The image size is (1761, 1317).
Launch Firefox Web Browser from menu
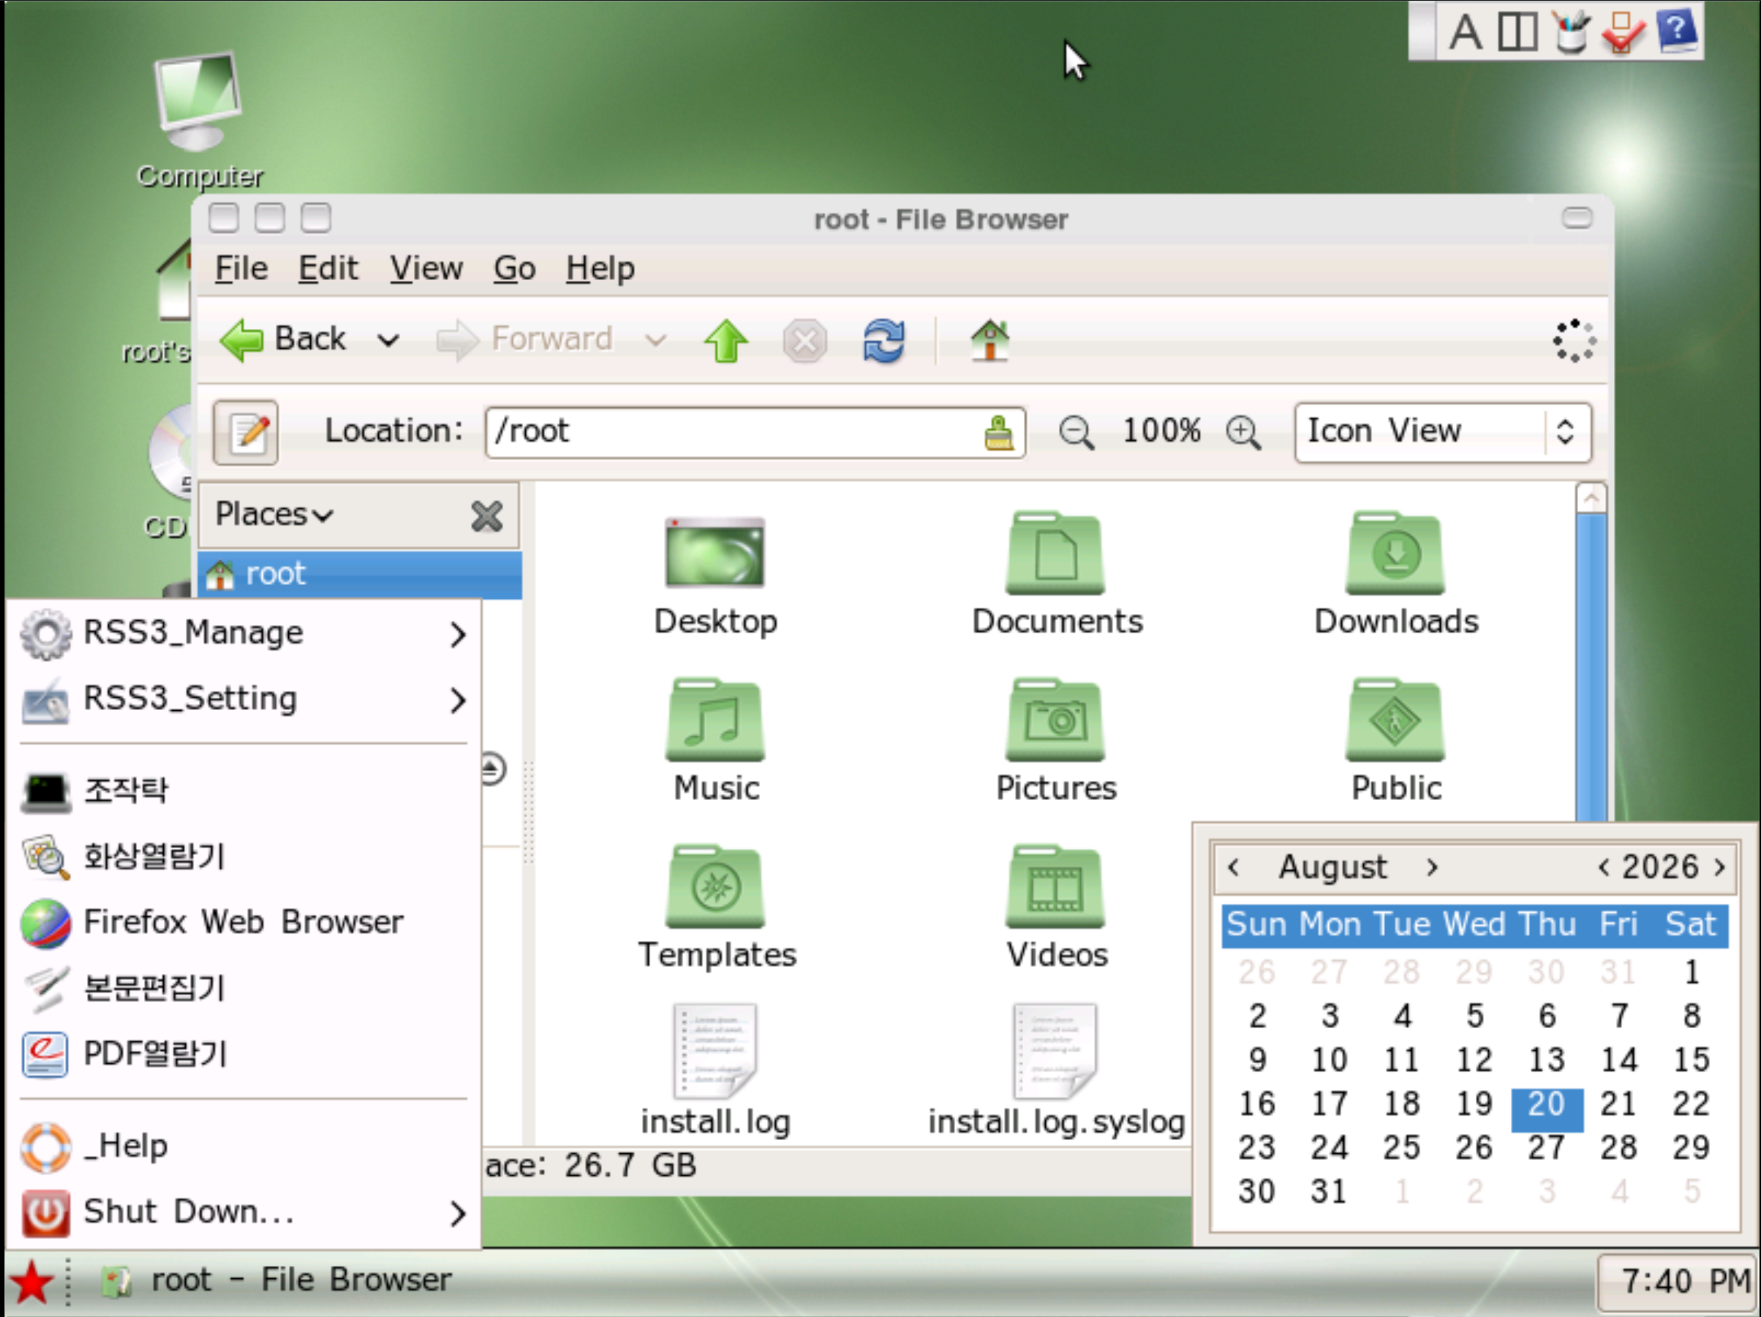click(243, 922)
